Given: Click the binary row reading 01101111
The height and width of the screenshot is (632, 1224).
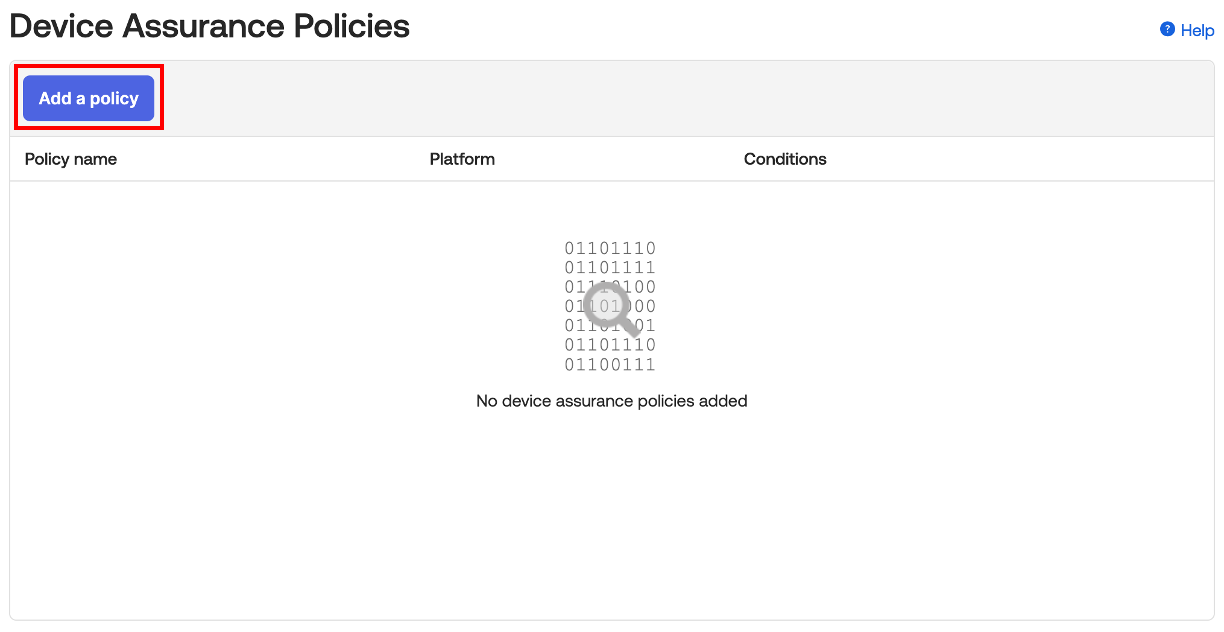Looking at the screenshot, I should pos(610,267).
